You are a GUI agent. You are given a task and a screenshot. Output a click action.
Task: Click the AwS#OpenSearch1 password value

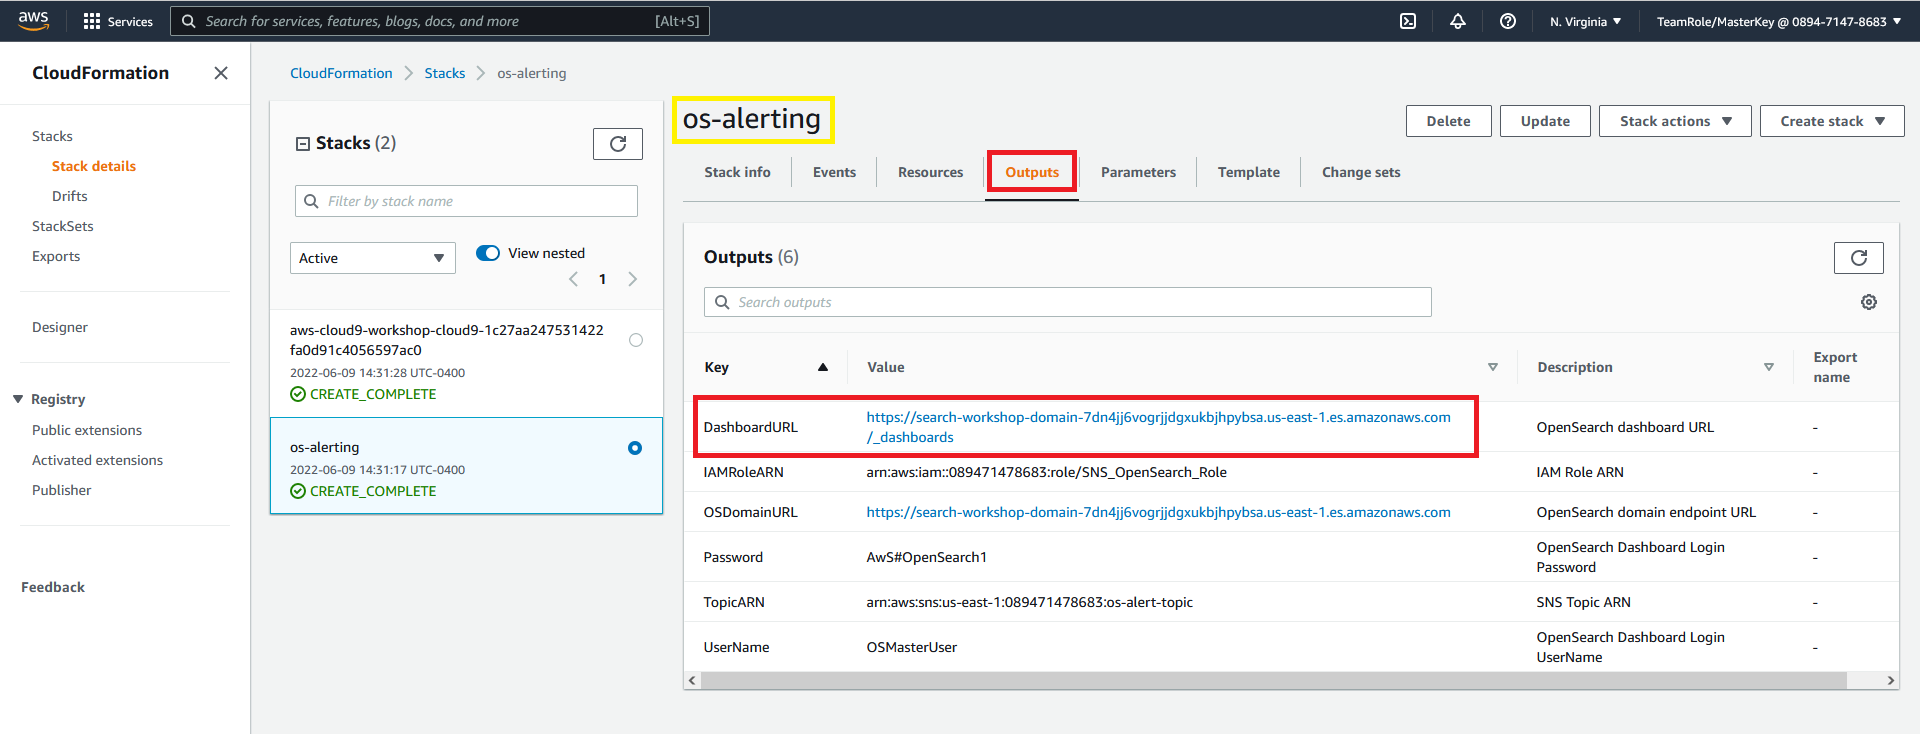tap(926, 557)
